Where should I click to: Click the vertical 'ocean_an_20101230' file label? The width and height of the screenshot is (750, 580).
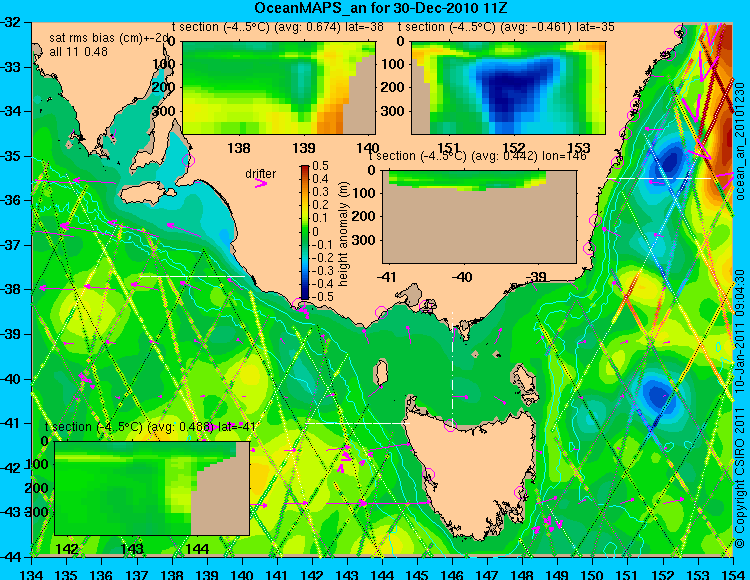(740, 142)
